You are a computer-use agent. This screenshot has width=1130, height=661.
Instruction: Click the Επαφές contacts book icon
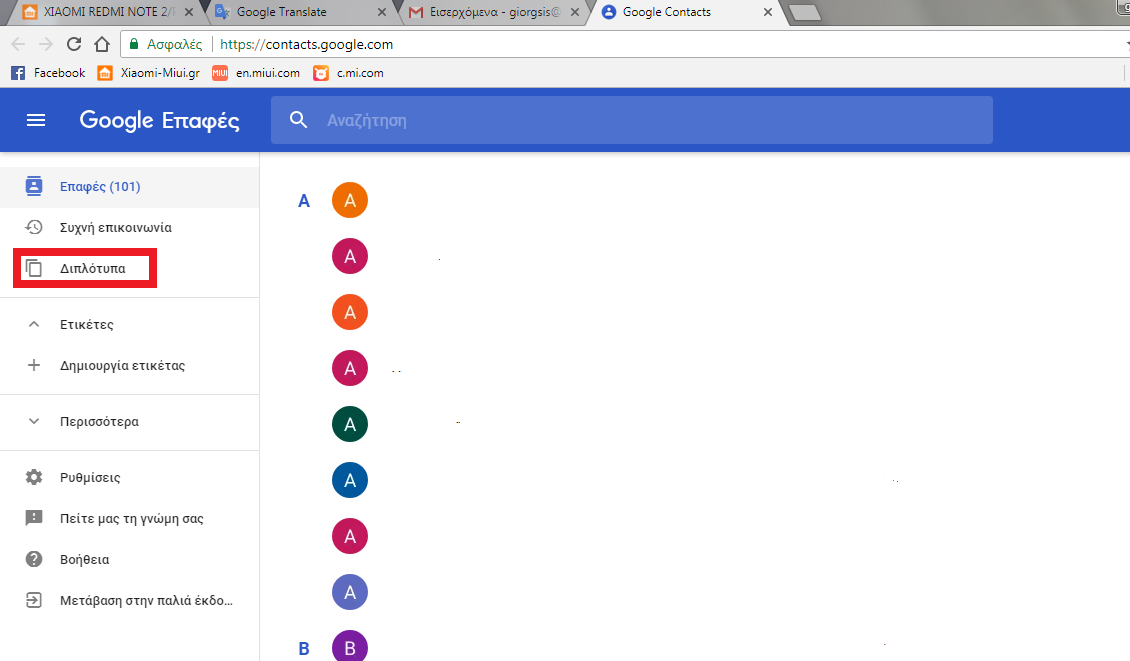pyautogui.click(x=34, y=186)
